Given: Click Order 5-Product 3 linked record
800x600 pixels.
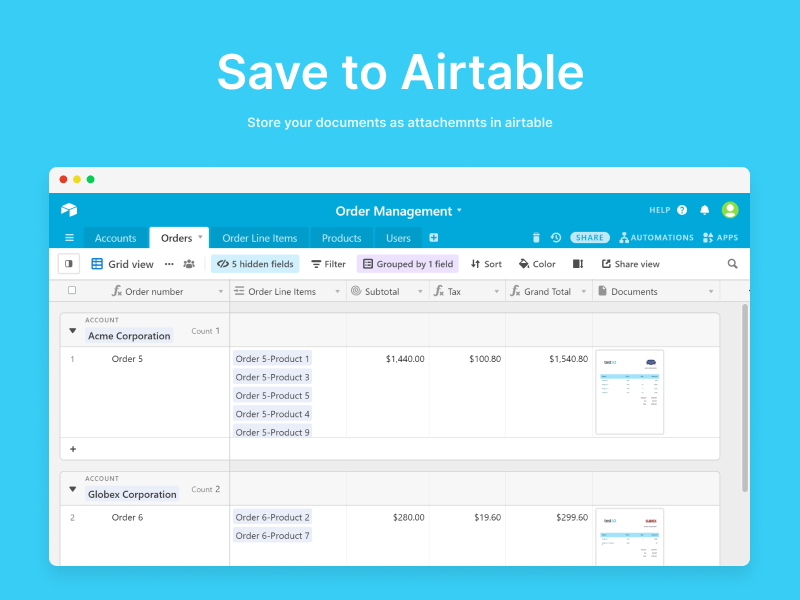Looking at the screenshot, I should coord(272,377).
